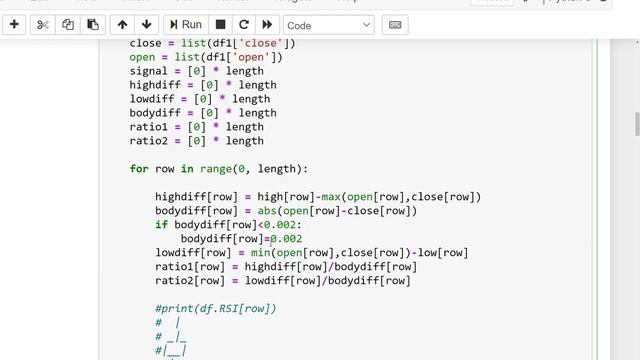Paste cells below icon
This screenshot has width=640, height=360.
[93, 24]
